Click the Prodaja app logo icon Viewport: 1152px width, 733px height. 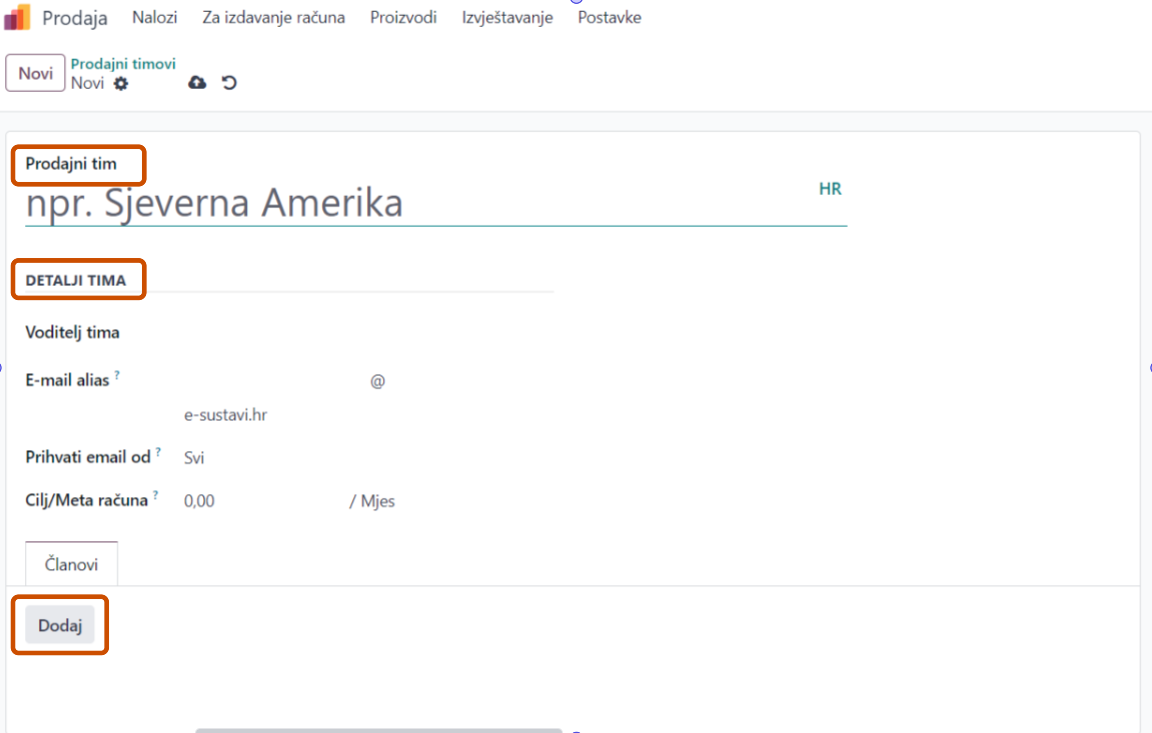point(17,17)
